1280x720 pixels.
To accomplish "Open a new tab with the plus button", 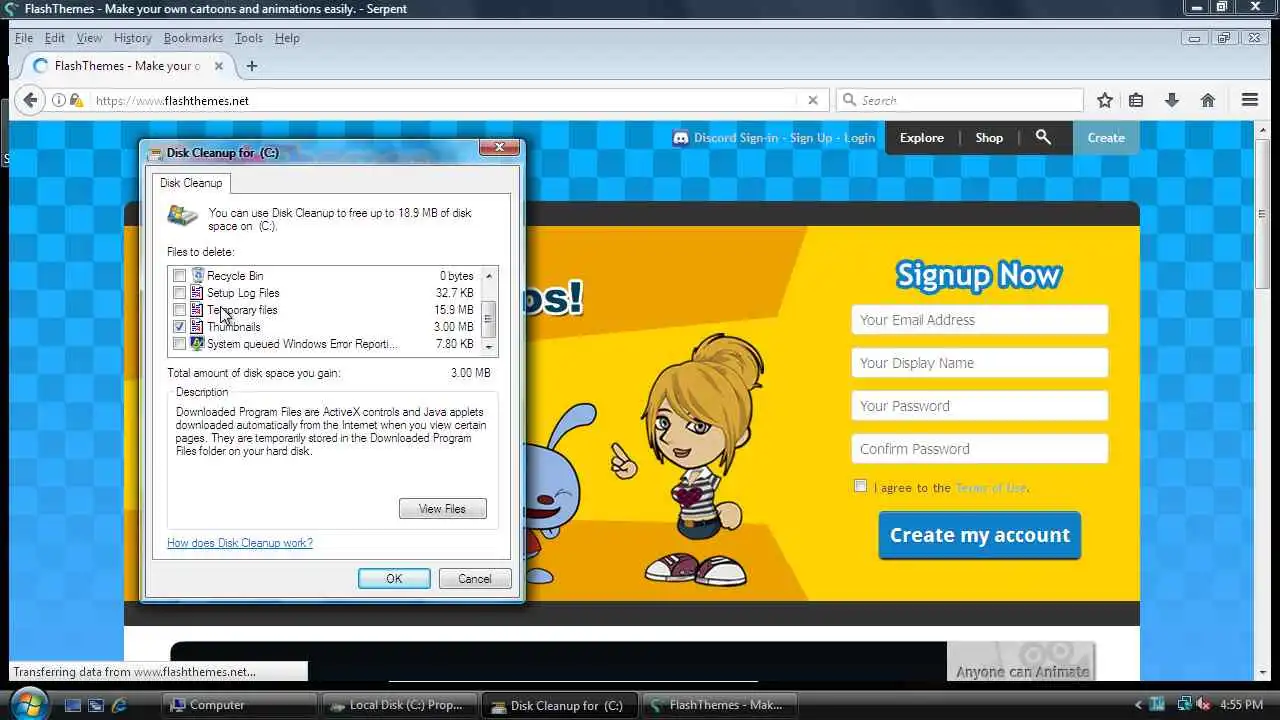I will tap(252, 66).
